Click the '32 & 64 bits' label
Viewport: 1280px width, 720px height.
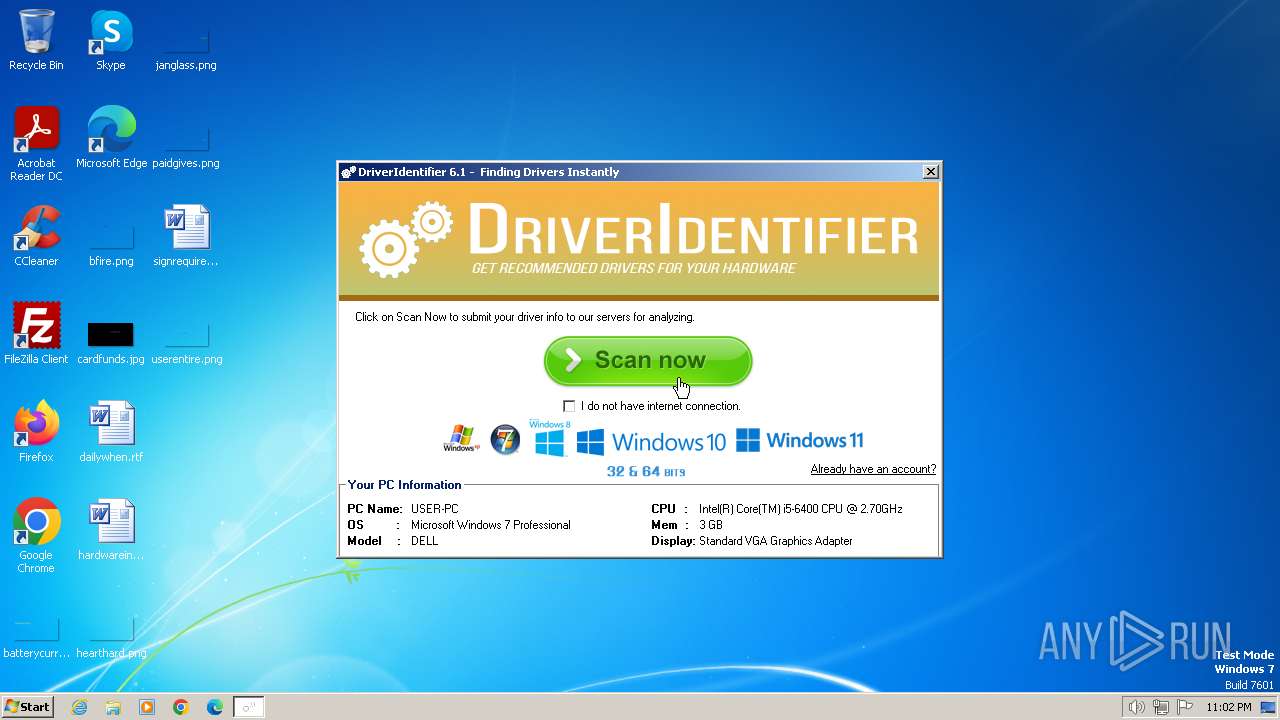pyautogui.click(x=646, y=471)
